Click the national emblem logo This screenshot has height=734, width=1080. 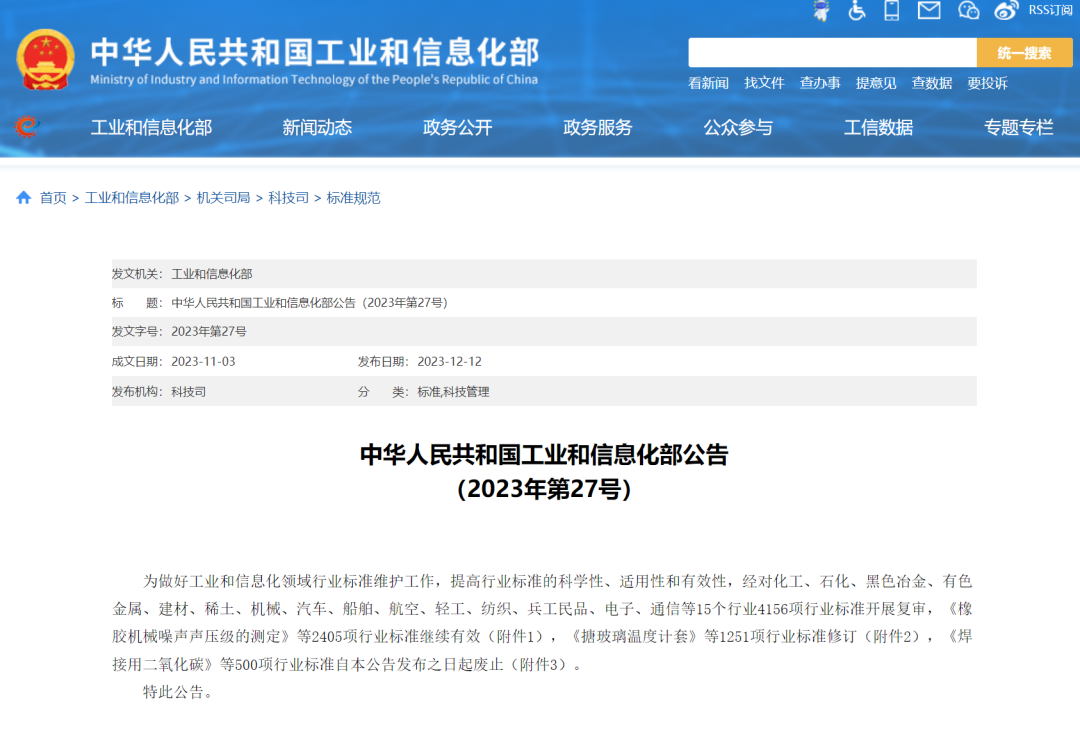point(46,60)
